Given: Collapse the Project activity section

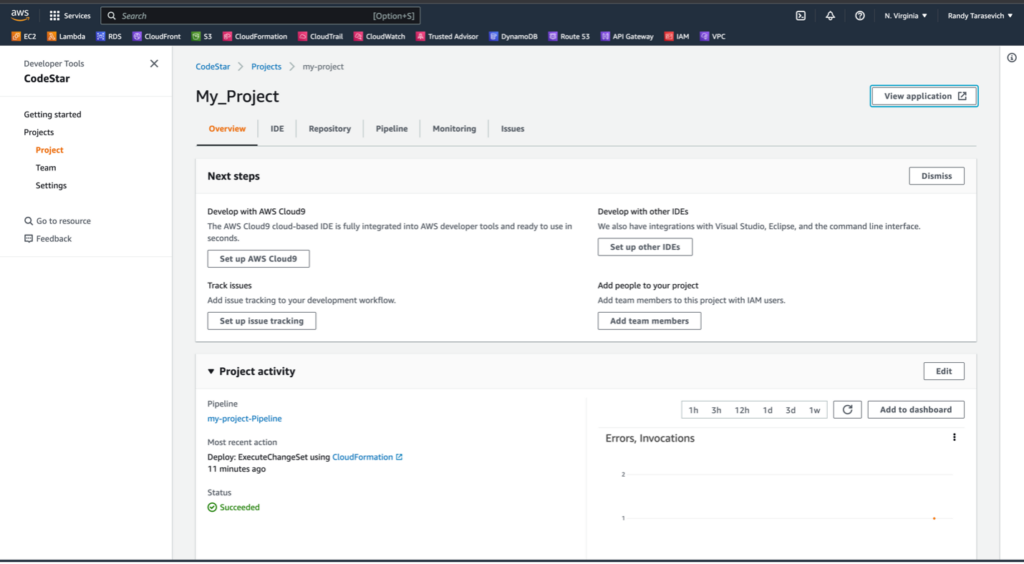Looking at the screenshot, I should point(211,371).
